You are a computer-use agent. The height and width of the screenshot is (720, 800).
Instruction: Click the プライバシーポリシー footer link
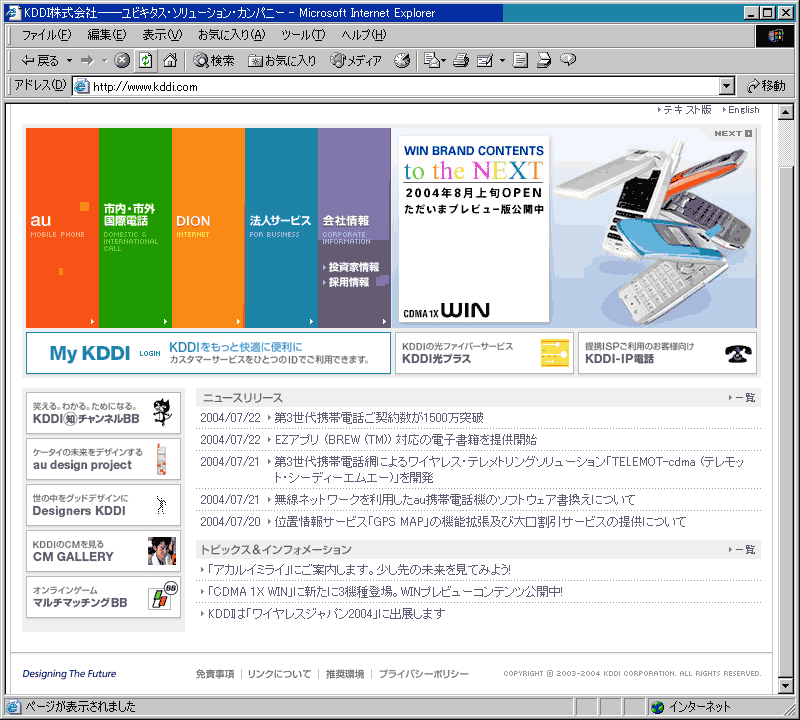(423, 674)
